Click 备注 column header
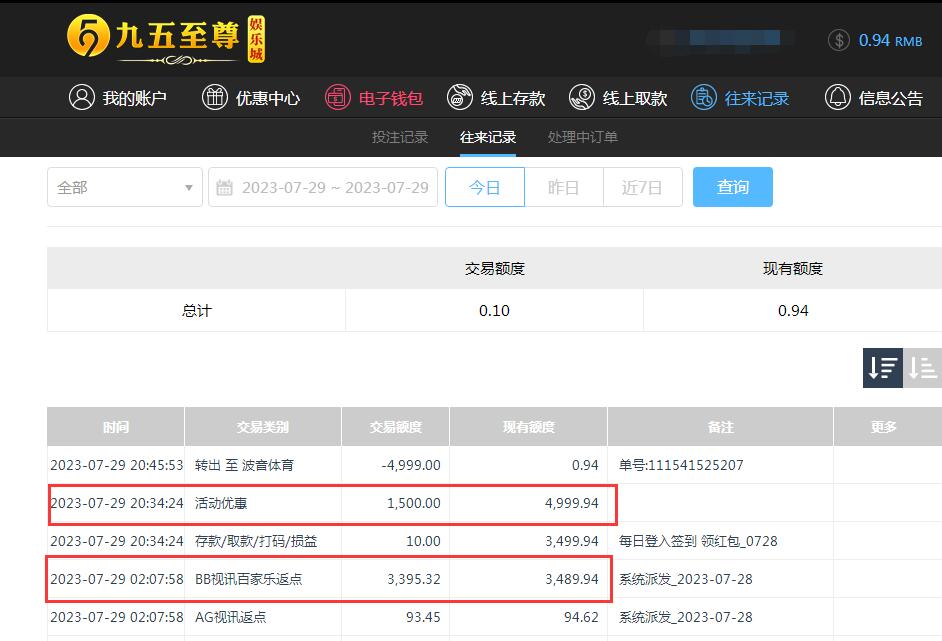Screen dimensions: 942x641 (720, 427)
